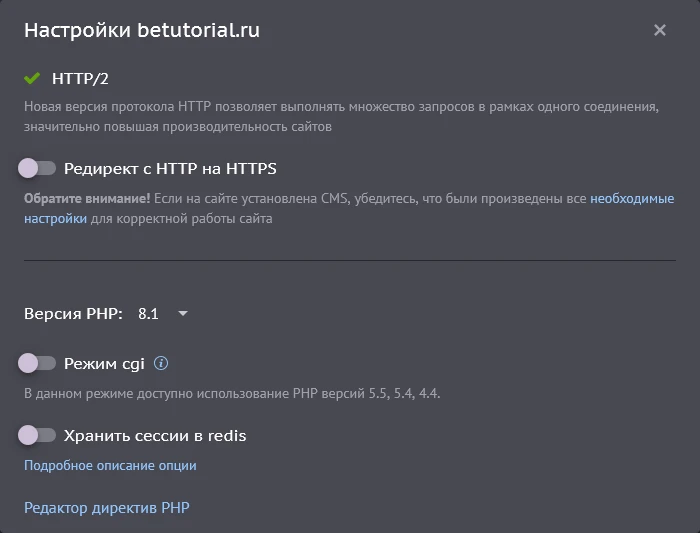Click the Версия PHP: label

(73, 313)
